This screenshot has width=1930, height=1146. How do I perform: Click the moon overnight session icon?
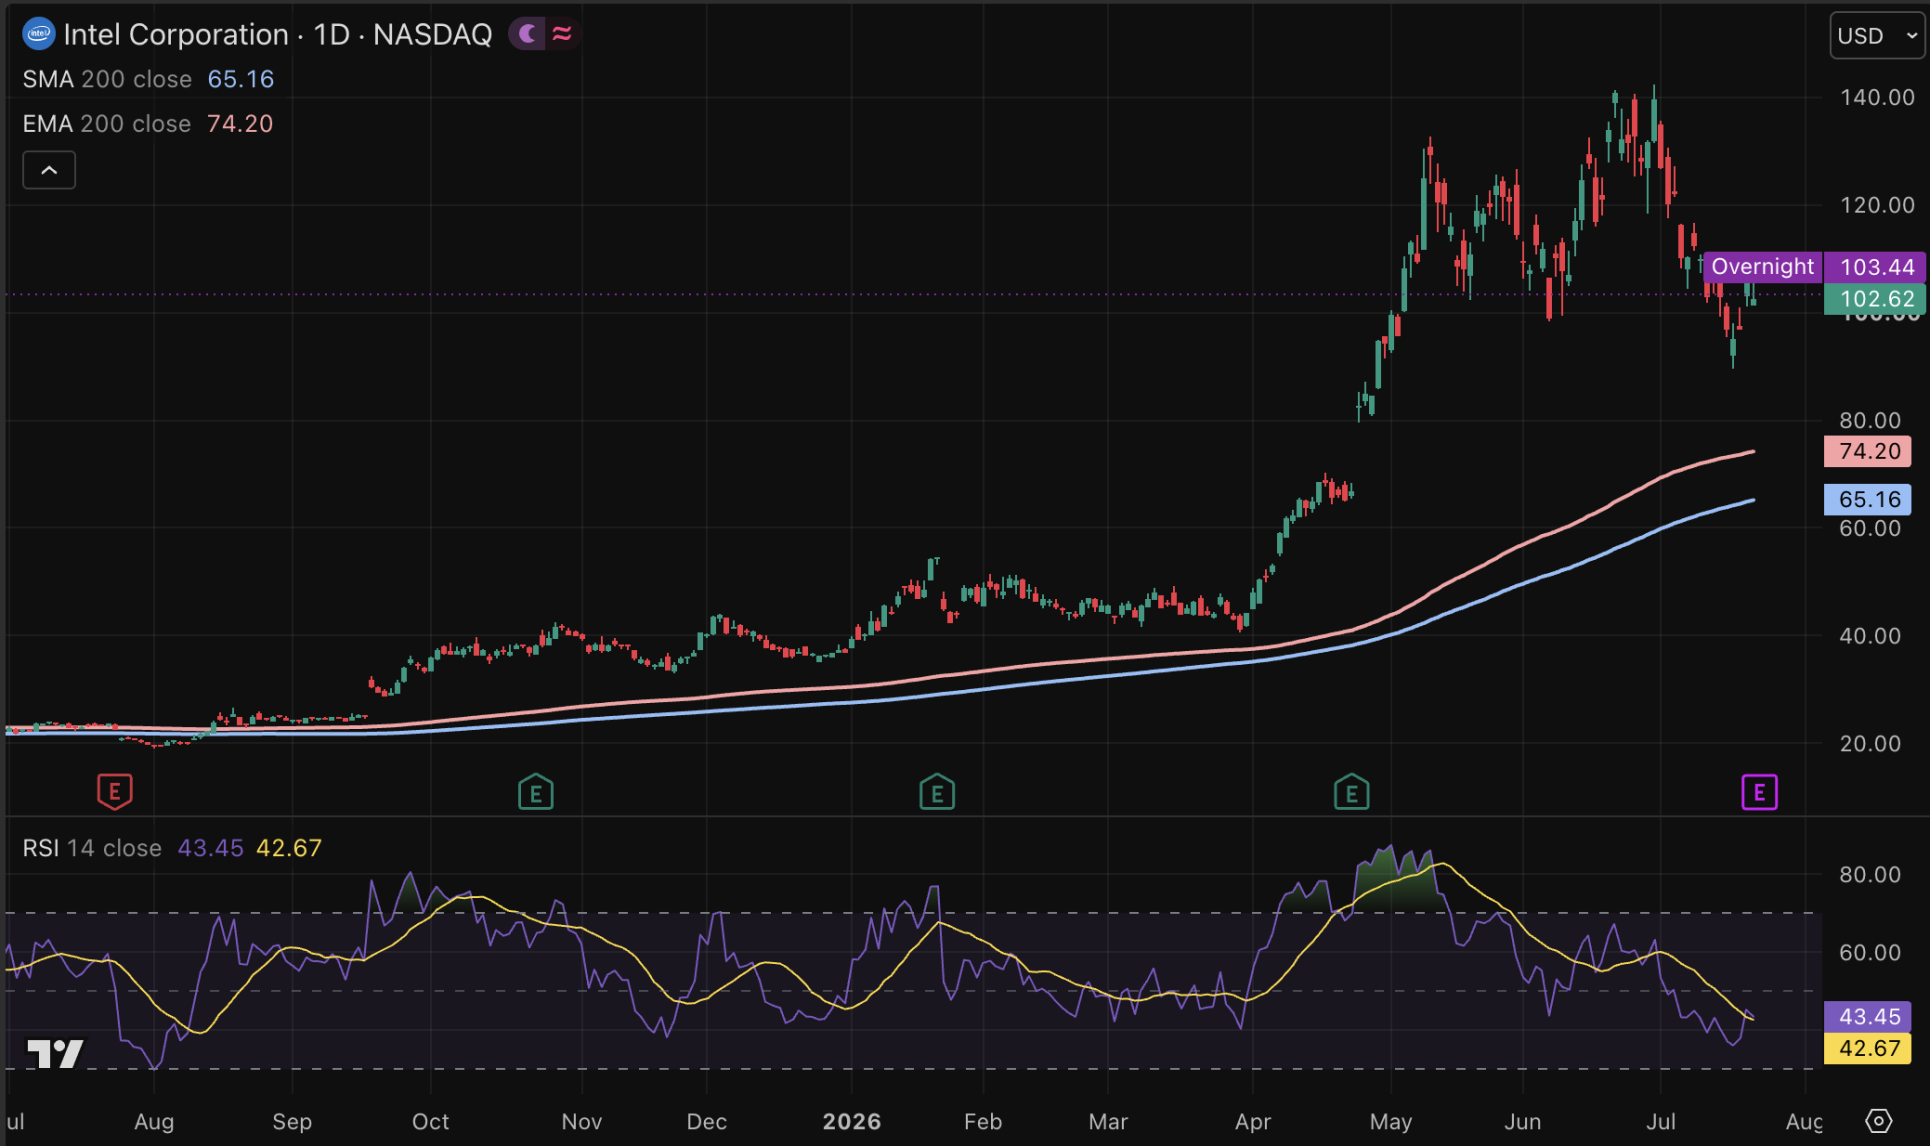(527, 34)
